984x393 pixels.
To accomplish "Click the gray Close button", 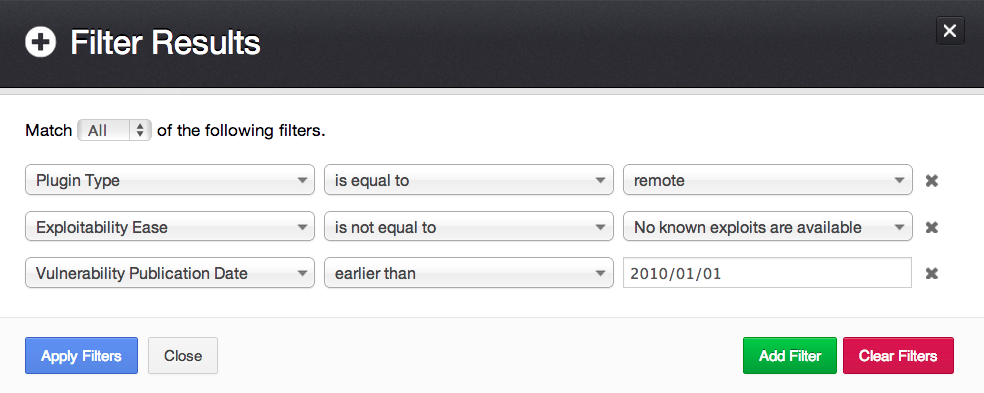I will [x=183, y=356].
